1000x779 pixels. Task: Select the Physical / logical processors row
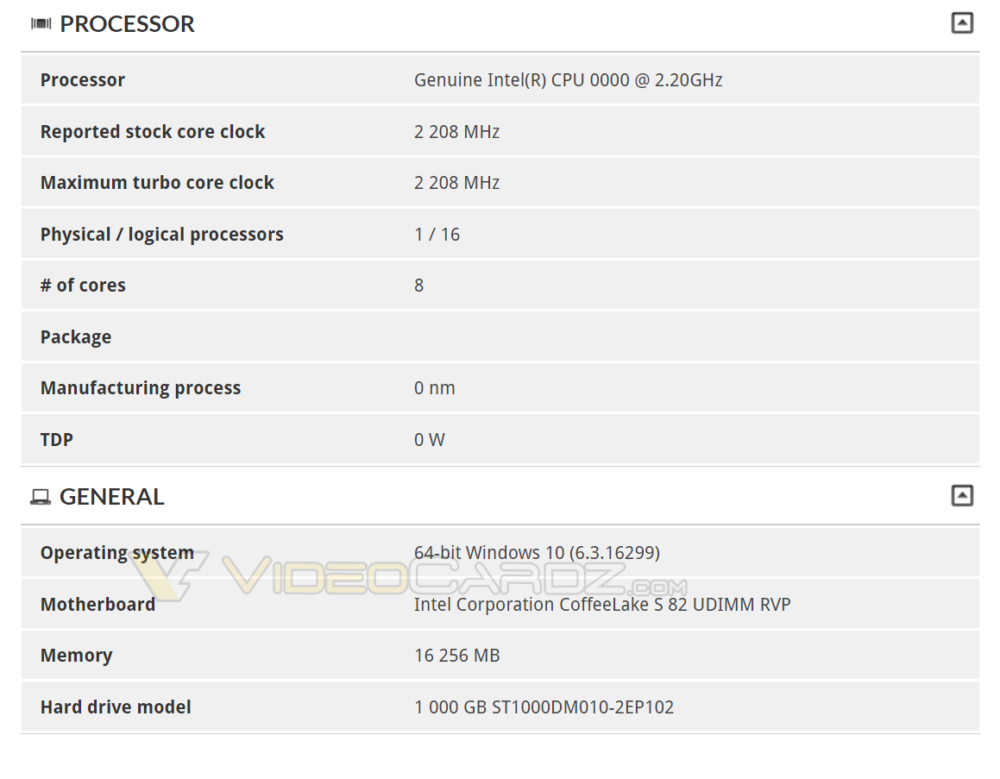pos(161,233)
